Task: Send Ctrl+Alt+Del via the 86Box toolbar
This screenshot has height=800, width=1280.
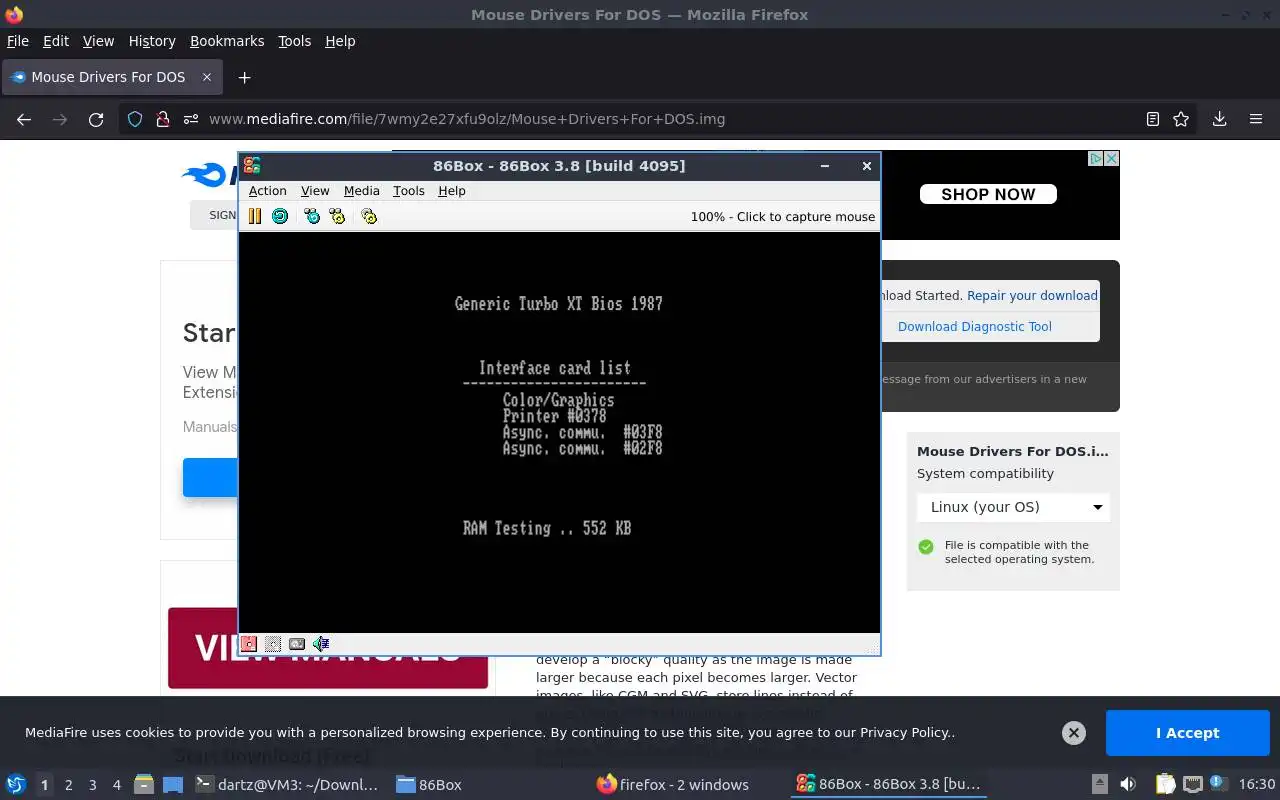Action: point(312,216)
